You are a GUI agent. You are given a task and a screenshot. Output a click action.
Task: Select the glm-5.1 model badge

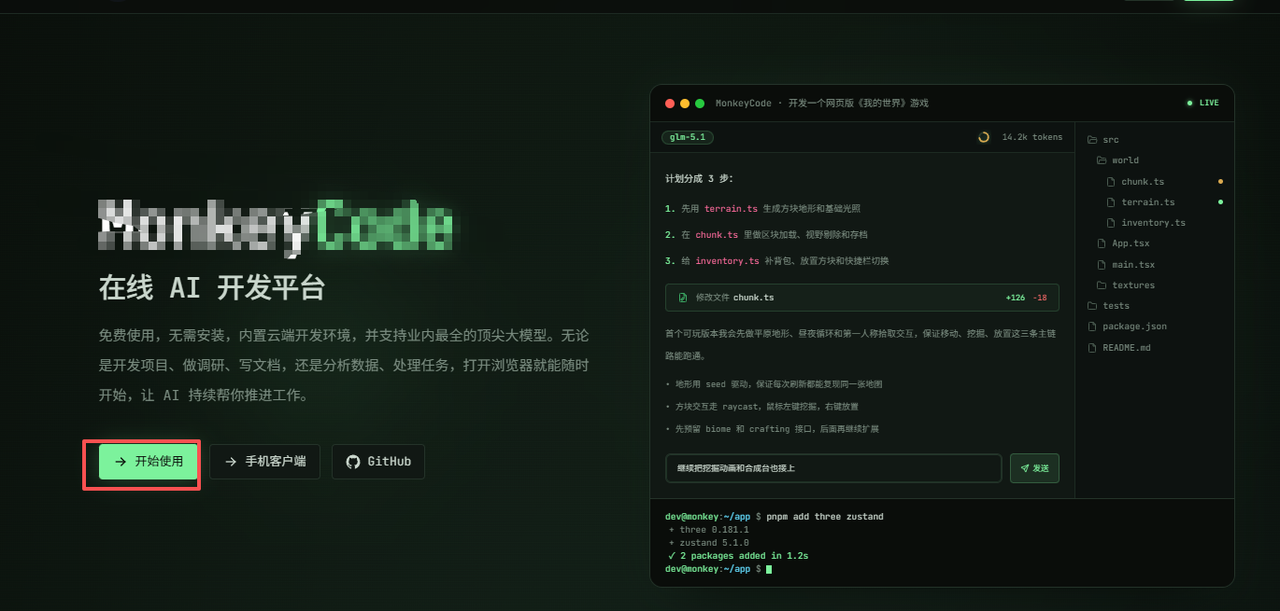(687, 137)
